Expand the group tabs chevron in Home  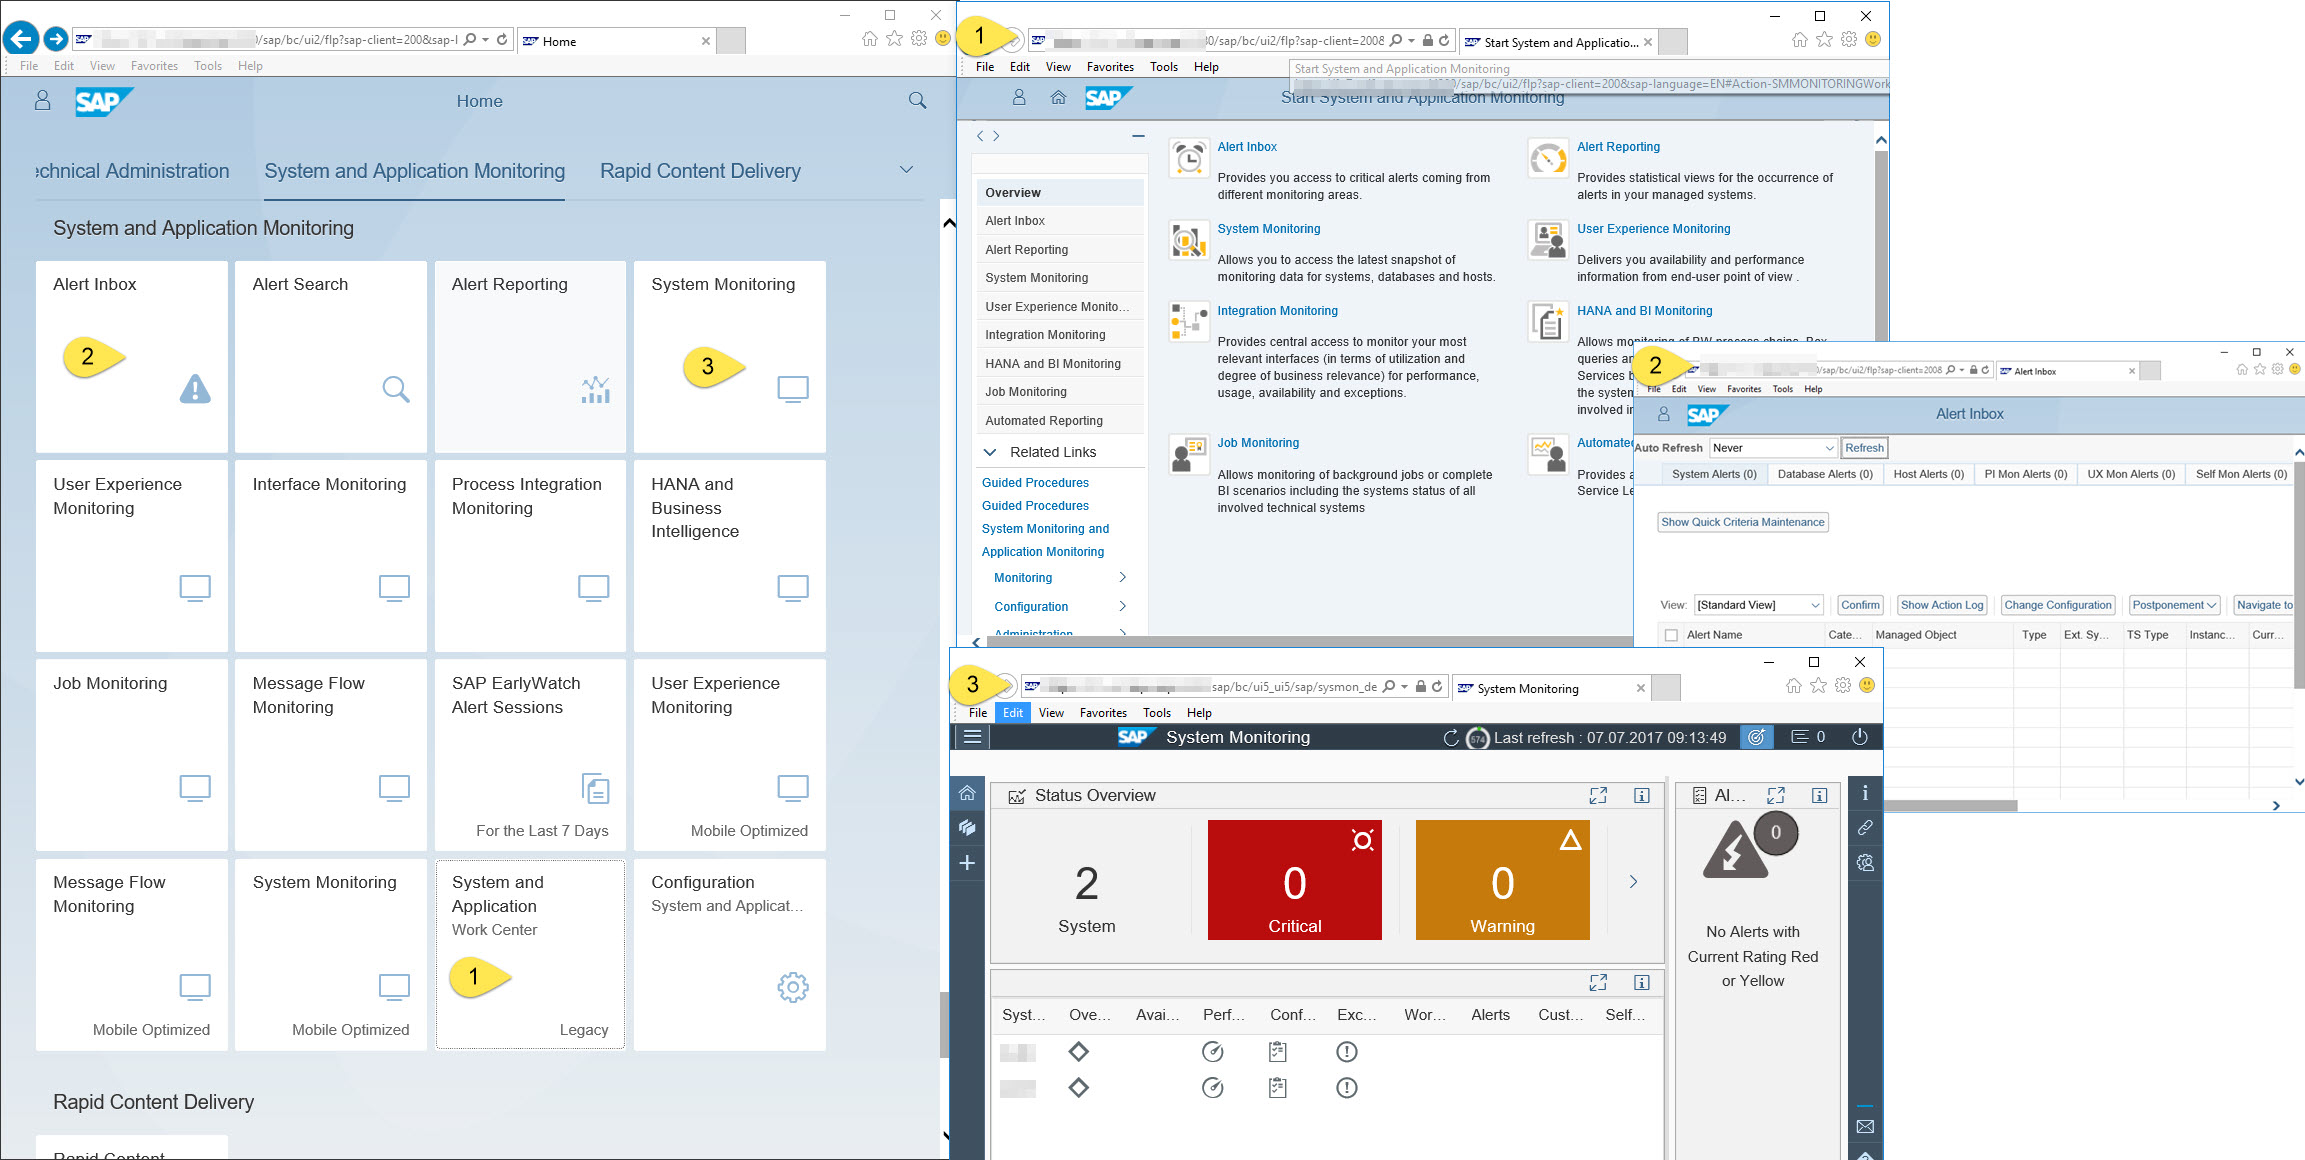pos(906,170)
